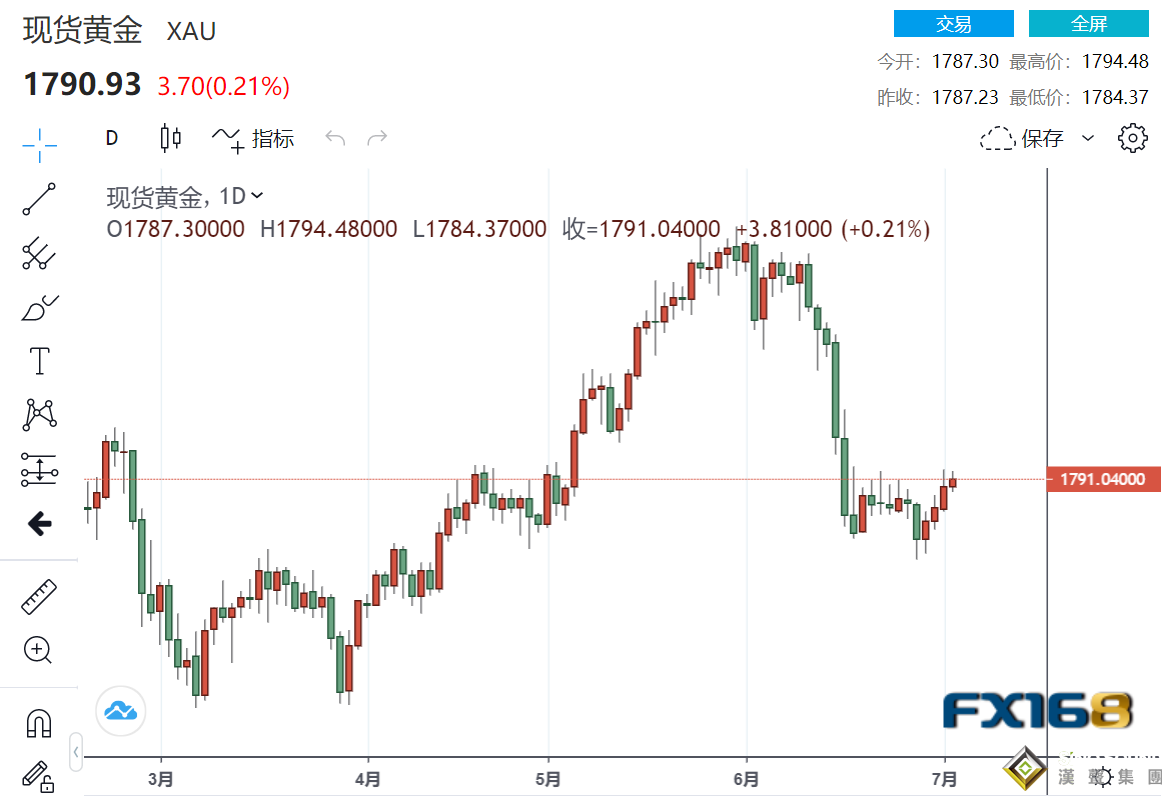Screen dimensions: 1167x796
Task: Click the zoom-in magnifier tool
Action: point(39,650)
